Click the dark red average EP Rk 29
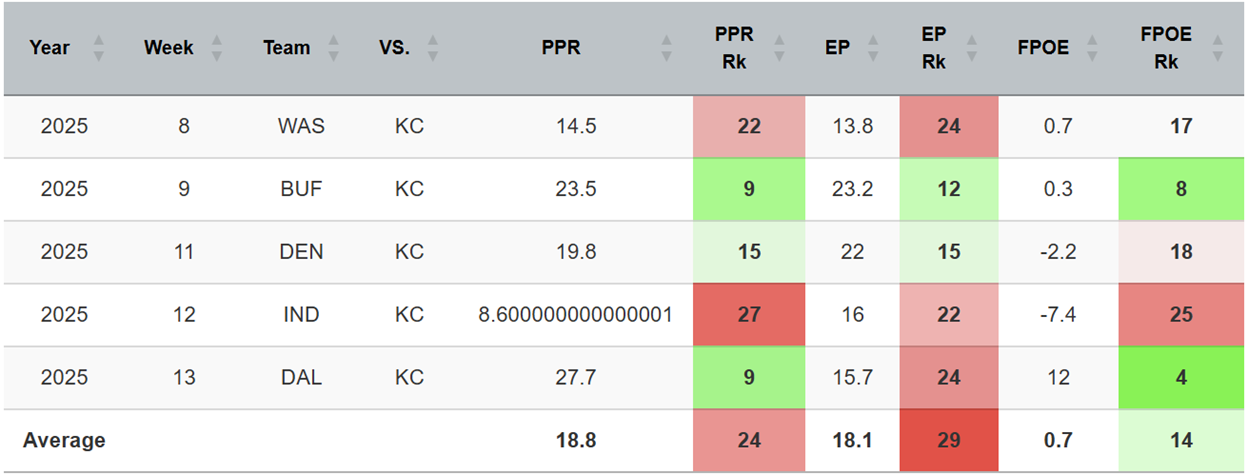Screen dimensions: 1248x475 point(948,440)
